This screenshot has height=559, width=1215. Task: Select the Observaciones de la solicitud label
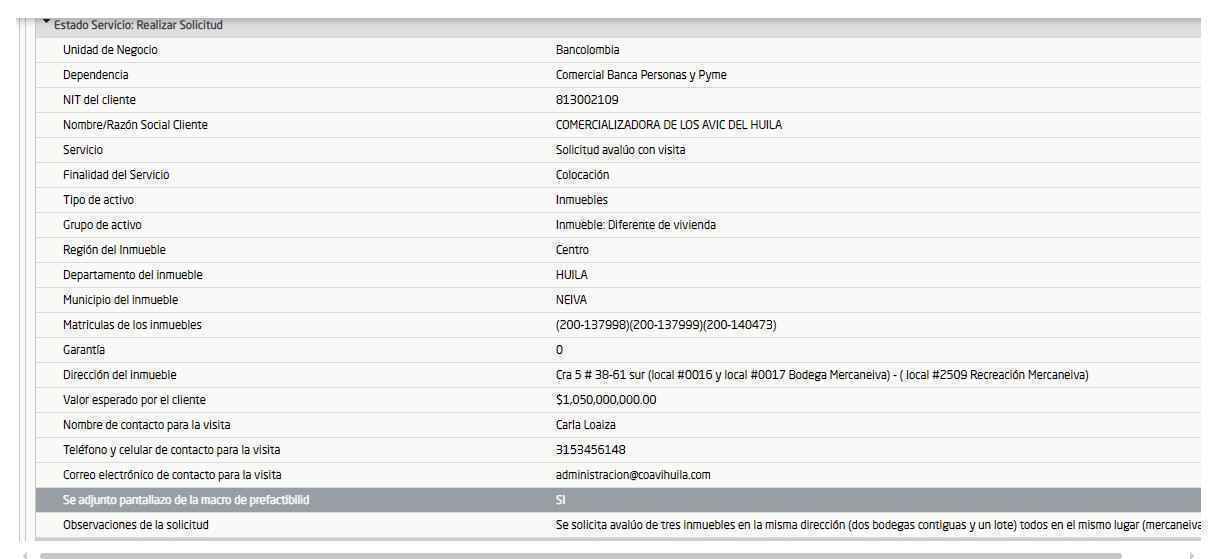pyautogui.click(x=136, y=525)
